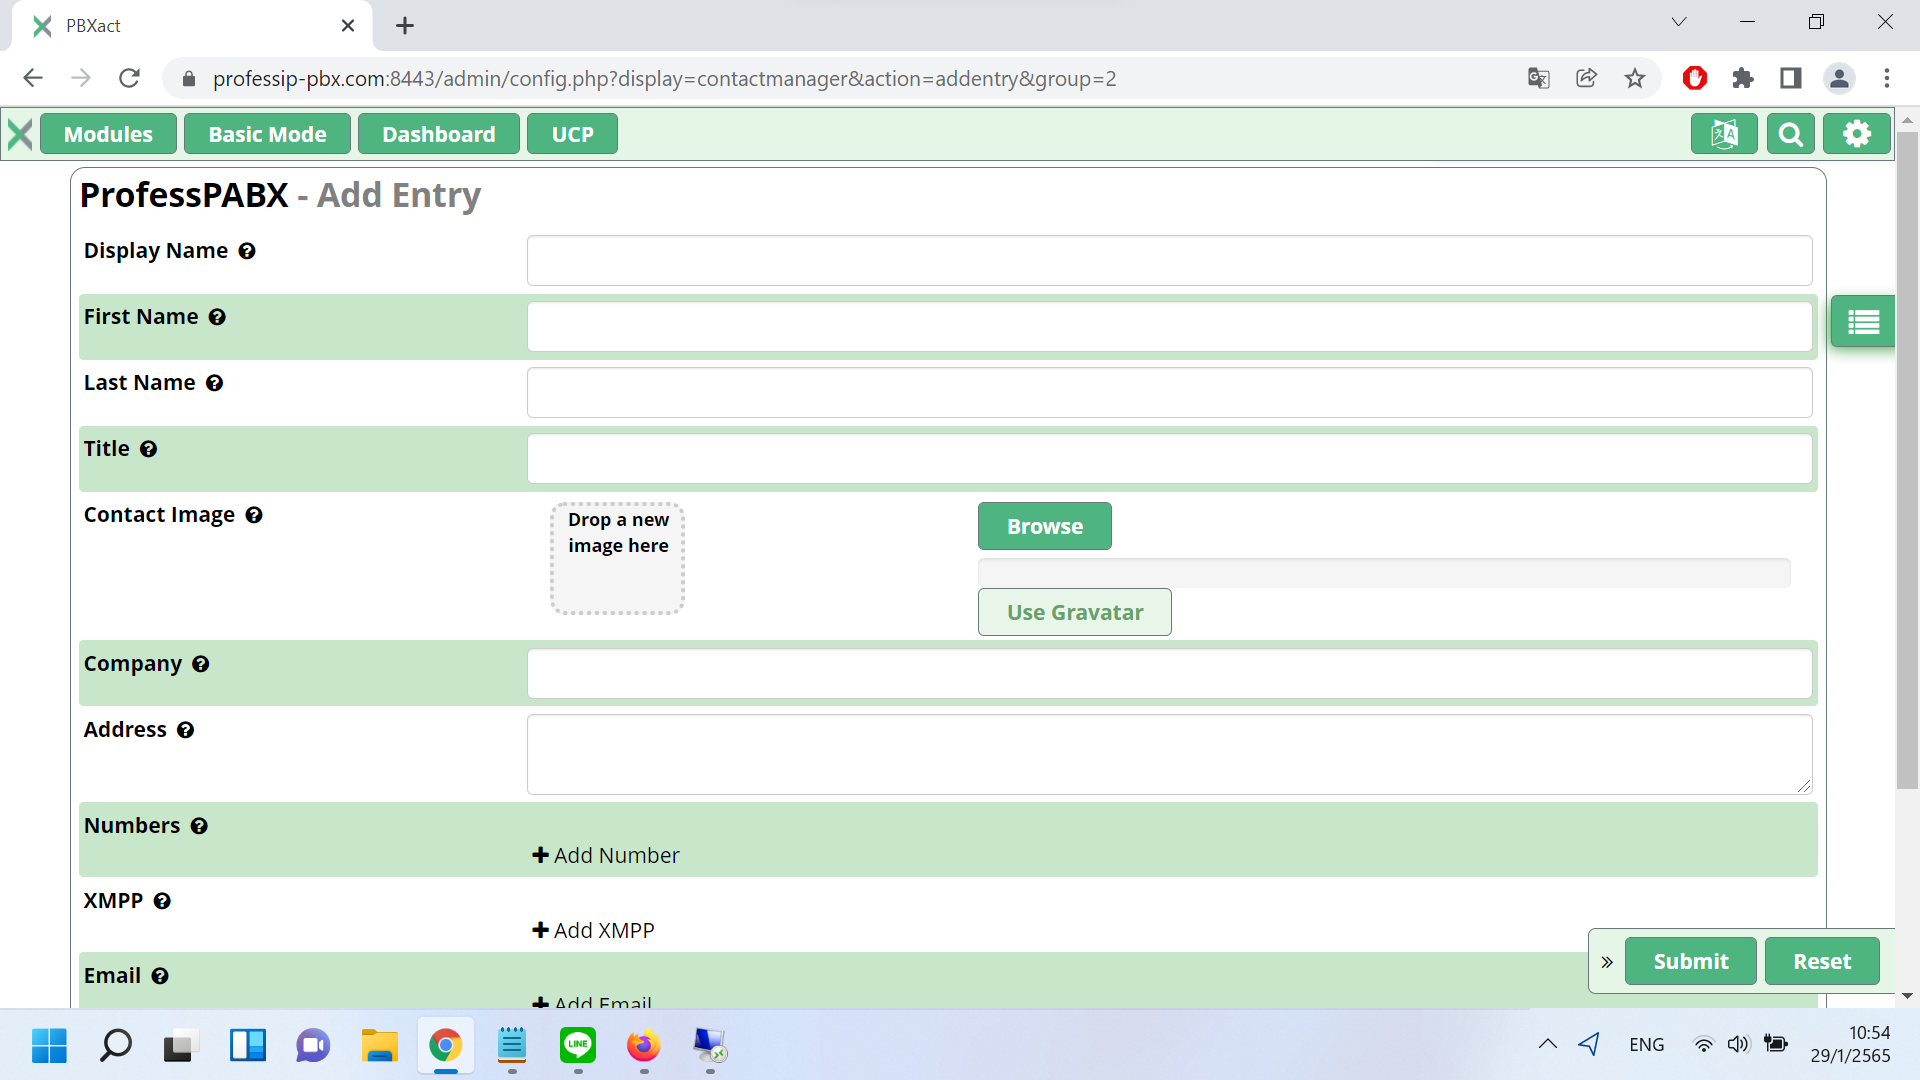The width and height of the screenshot is (1920, 1080).
Task: Show help for Title field
Action: (148, 449)
